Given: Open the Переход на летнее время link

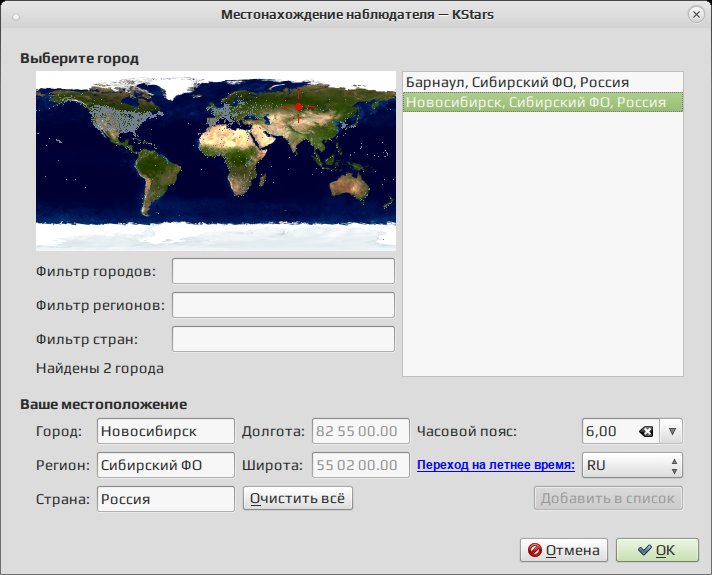Looking at the screenshot, I should coord(496,465).
